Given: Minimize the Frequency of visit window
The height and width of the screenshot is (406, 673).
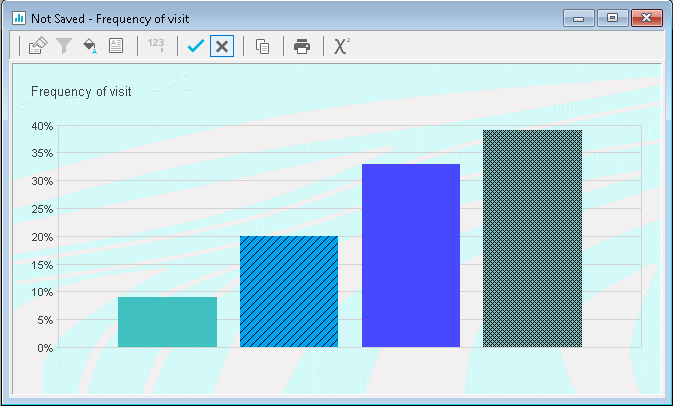Looking at the screenshot, I should (579, 18).
